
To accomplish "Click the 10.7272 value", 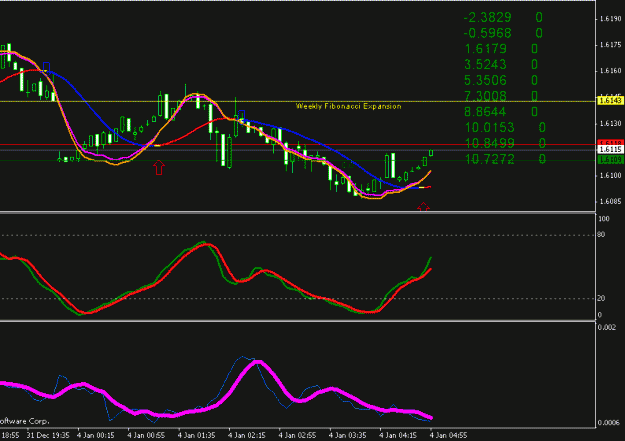I will tap(489, 159).
